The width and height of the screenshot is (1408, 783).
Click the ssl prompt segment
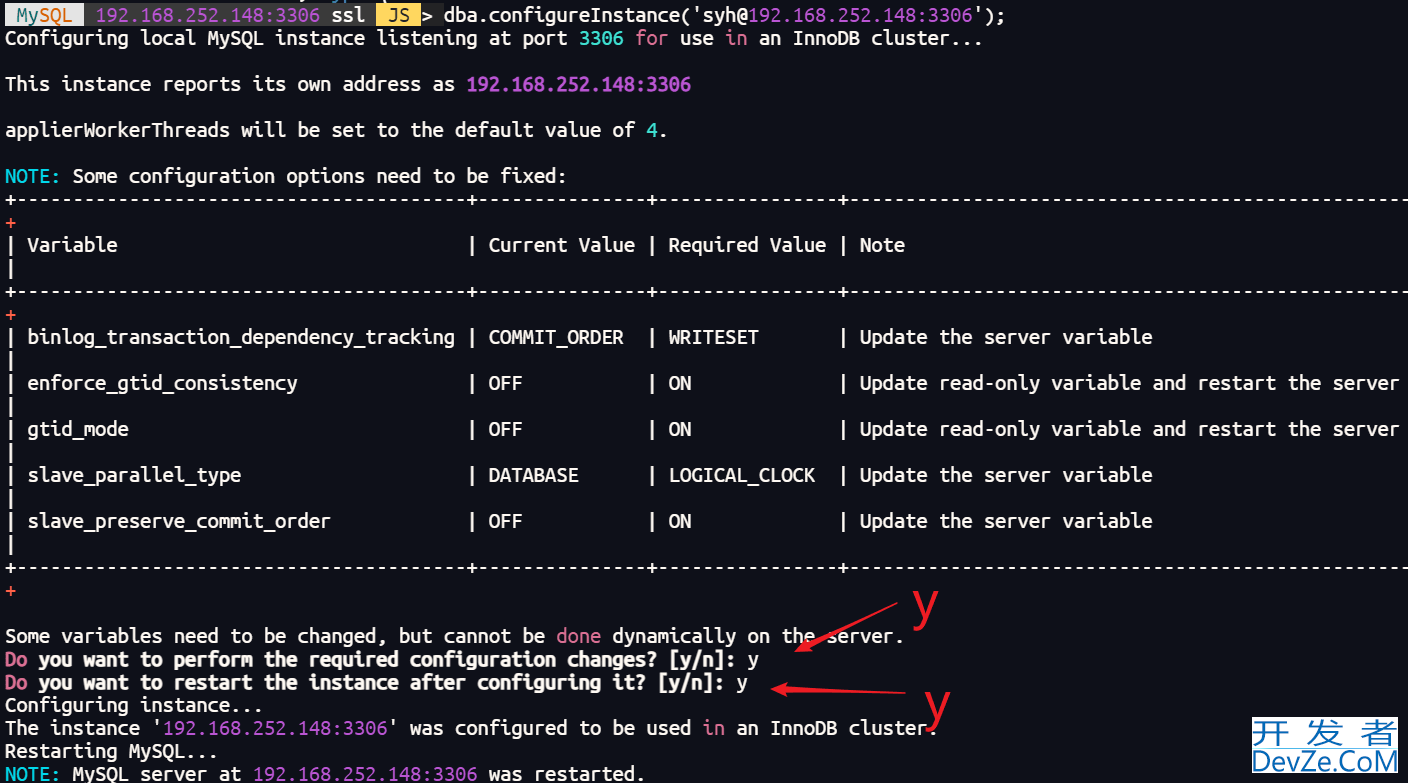click(x=348, y=15)
